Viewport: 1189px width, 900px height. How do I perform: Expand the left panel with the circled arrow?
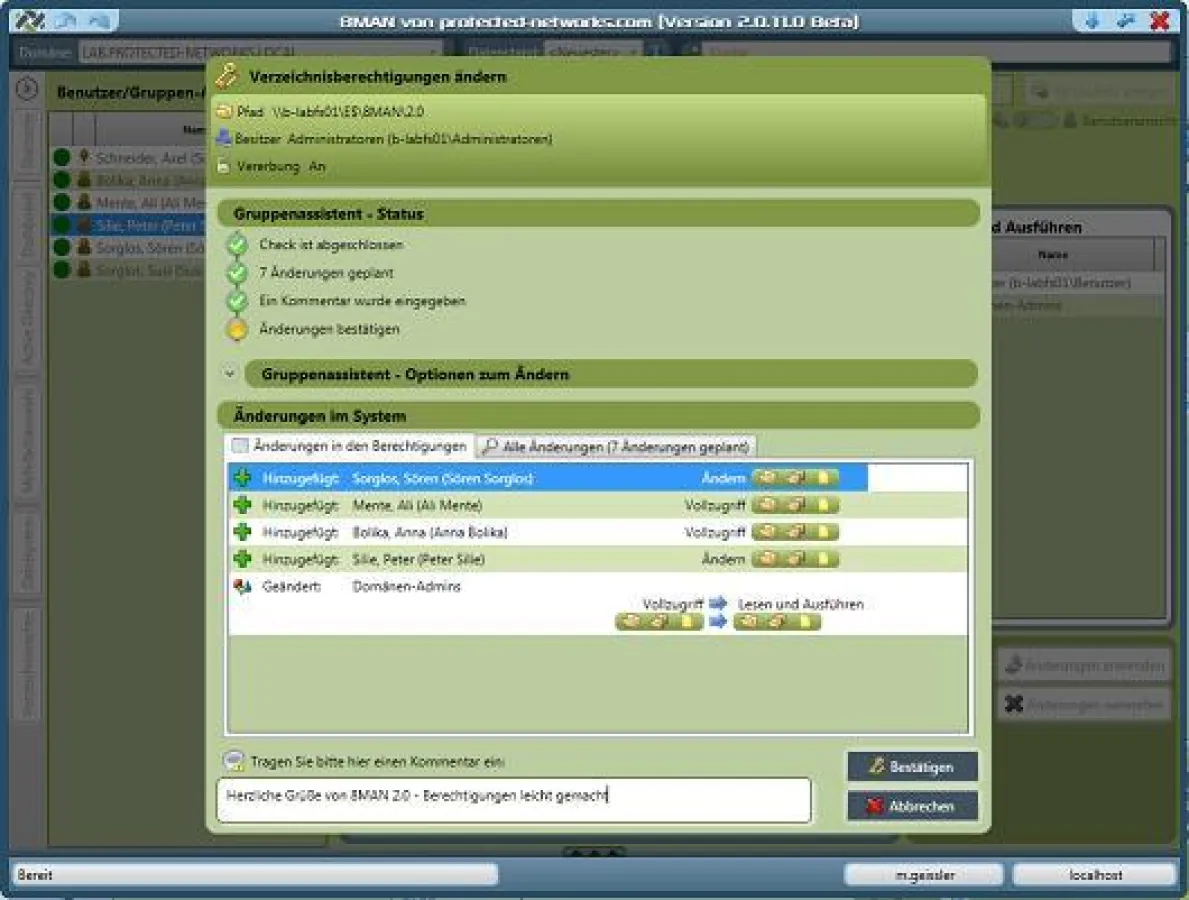pos(27,89)
